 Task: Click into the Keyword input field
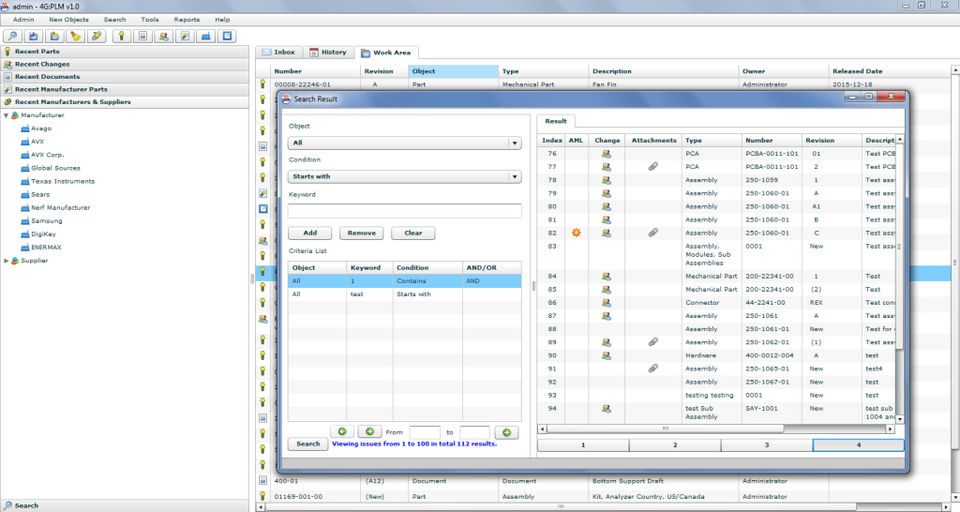[x=404, y=211]
